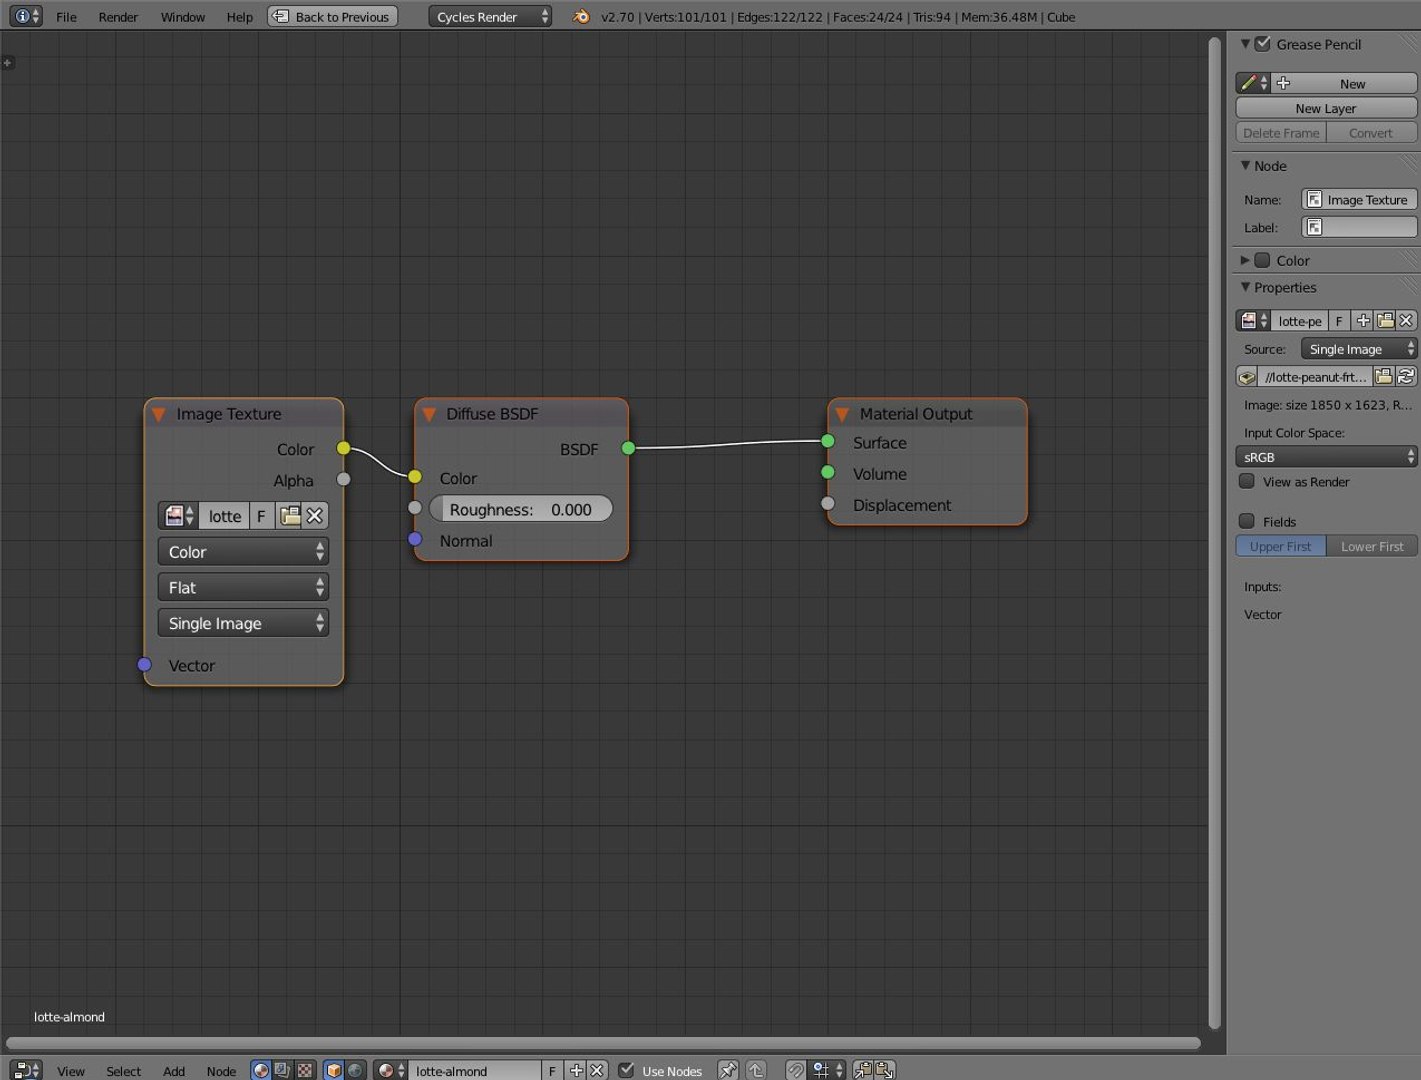Open Single Image dropdown in Image Texture node
1421x1080 pixels.
[x=243, y=623]
